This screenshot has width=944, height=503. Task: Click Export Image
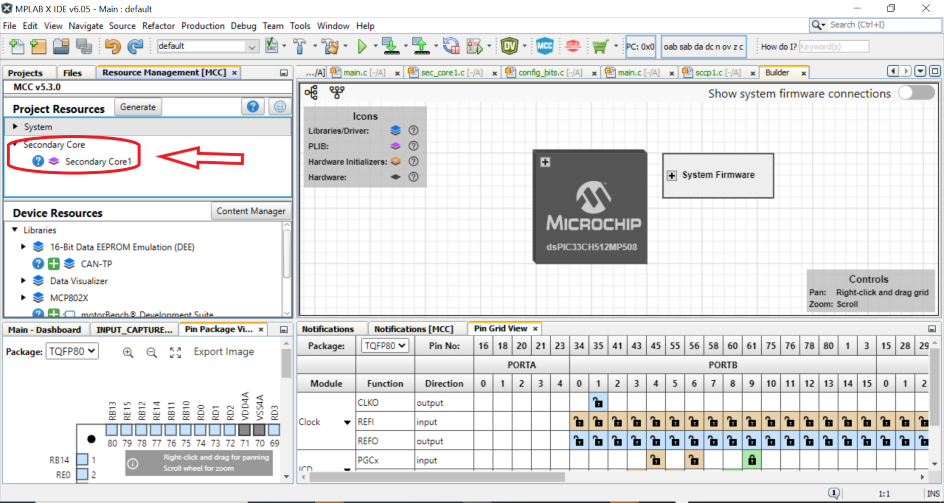[x=224, y=352]
